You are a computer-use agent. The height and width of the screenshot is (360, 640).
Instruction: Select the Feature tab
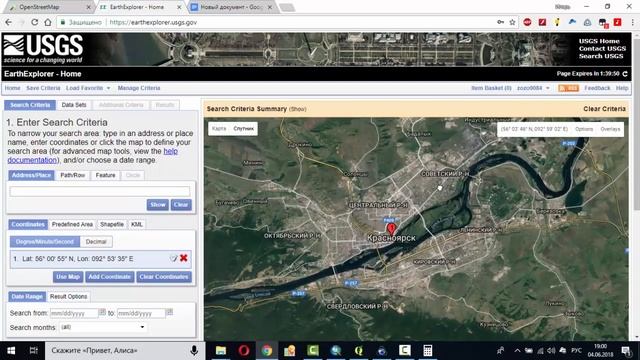(105, 175)
